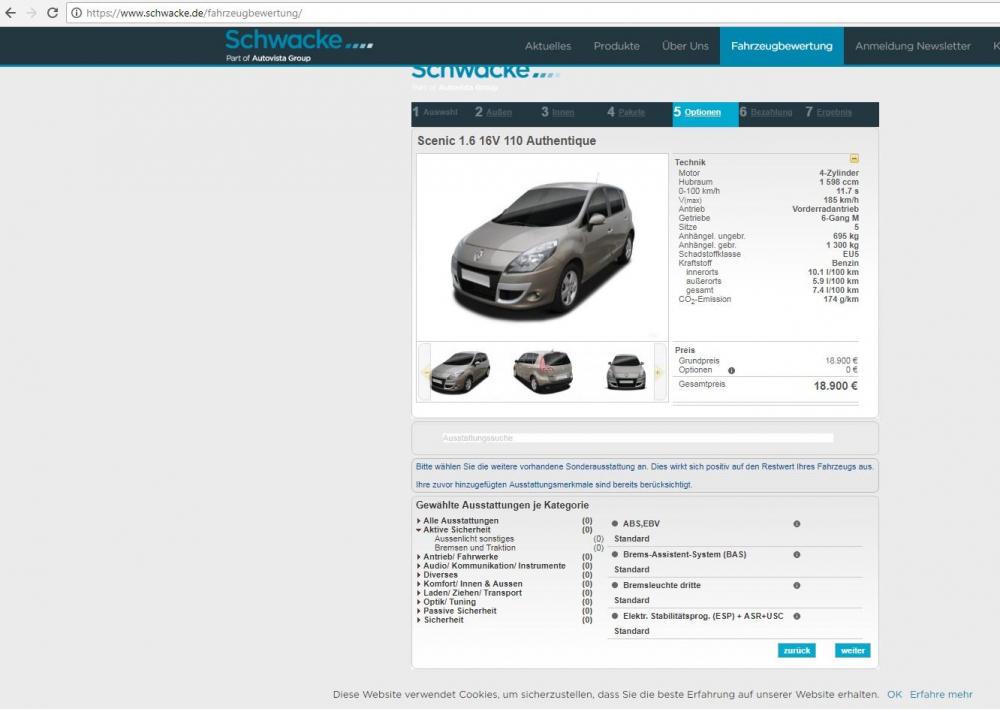1000x709 pixels.
Task: Show info about Optionen price
Action: 732,370
